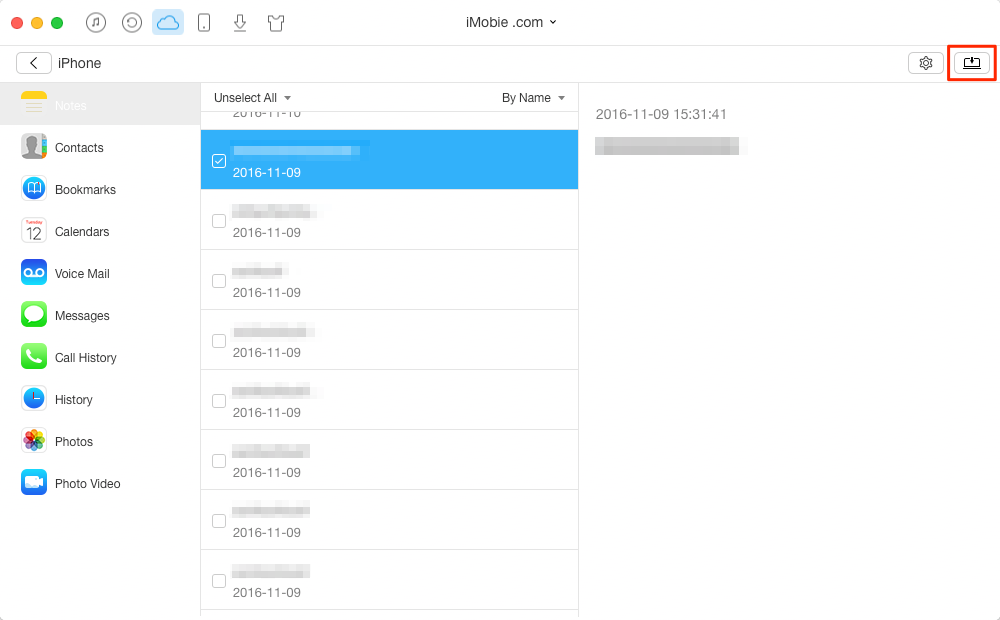This screenshot has width=1000, height=620.
Task: Open the video download arrow icon
Action: pyautogui.click(x=240, y=23)
